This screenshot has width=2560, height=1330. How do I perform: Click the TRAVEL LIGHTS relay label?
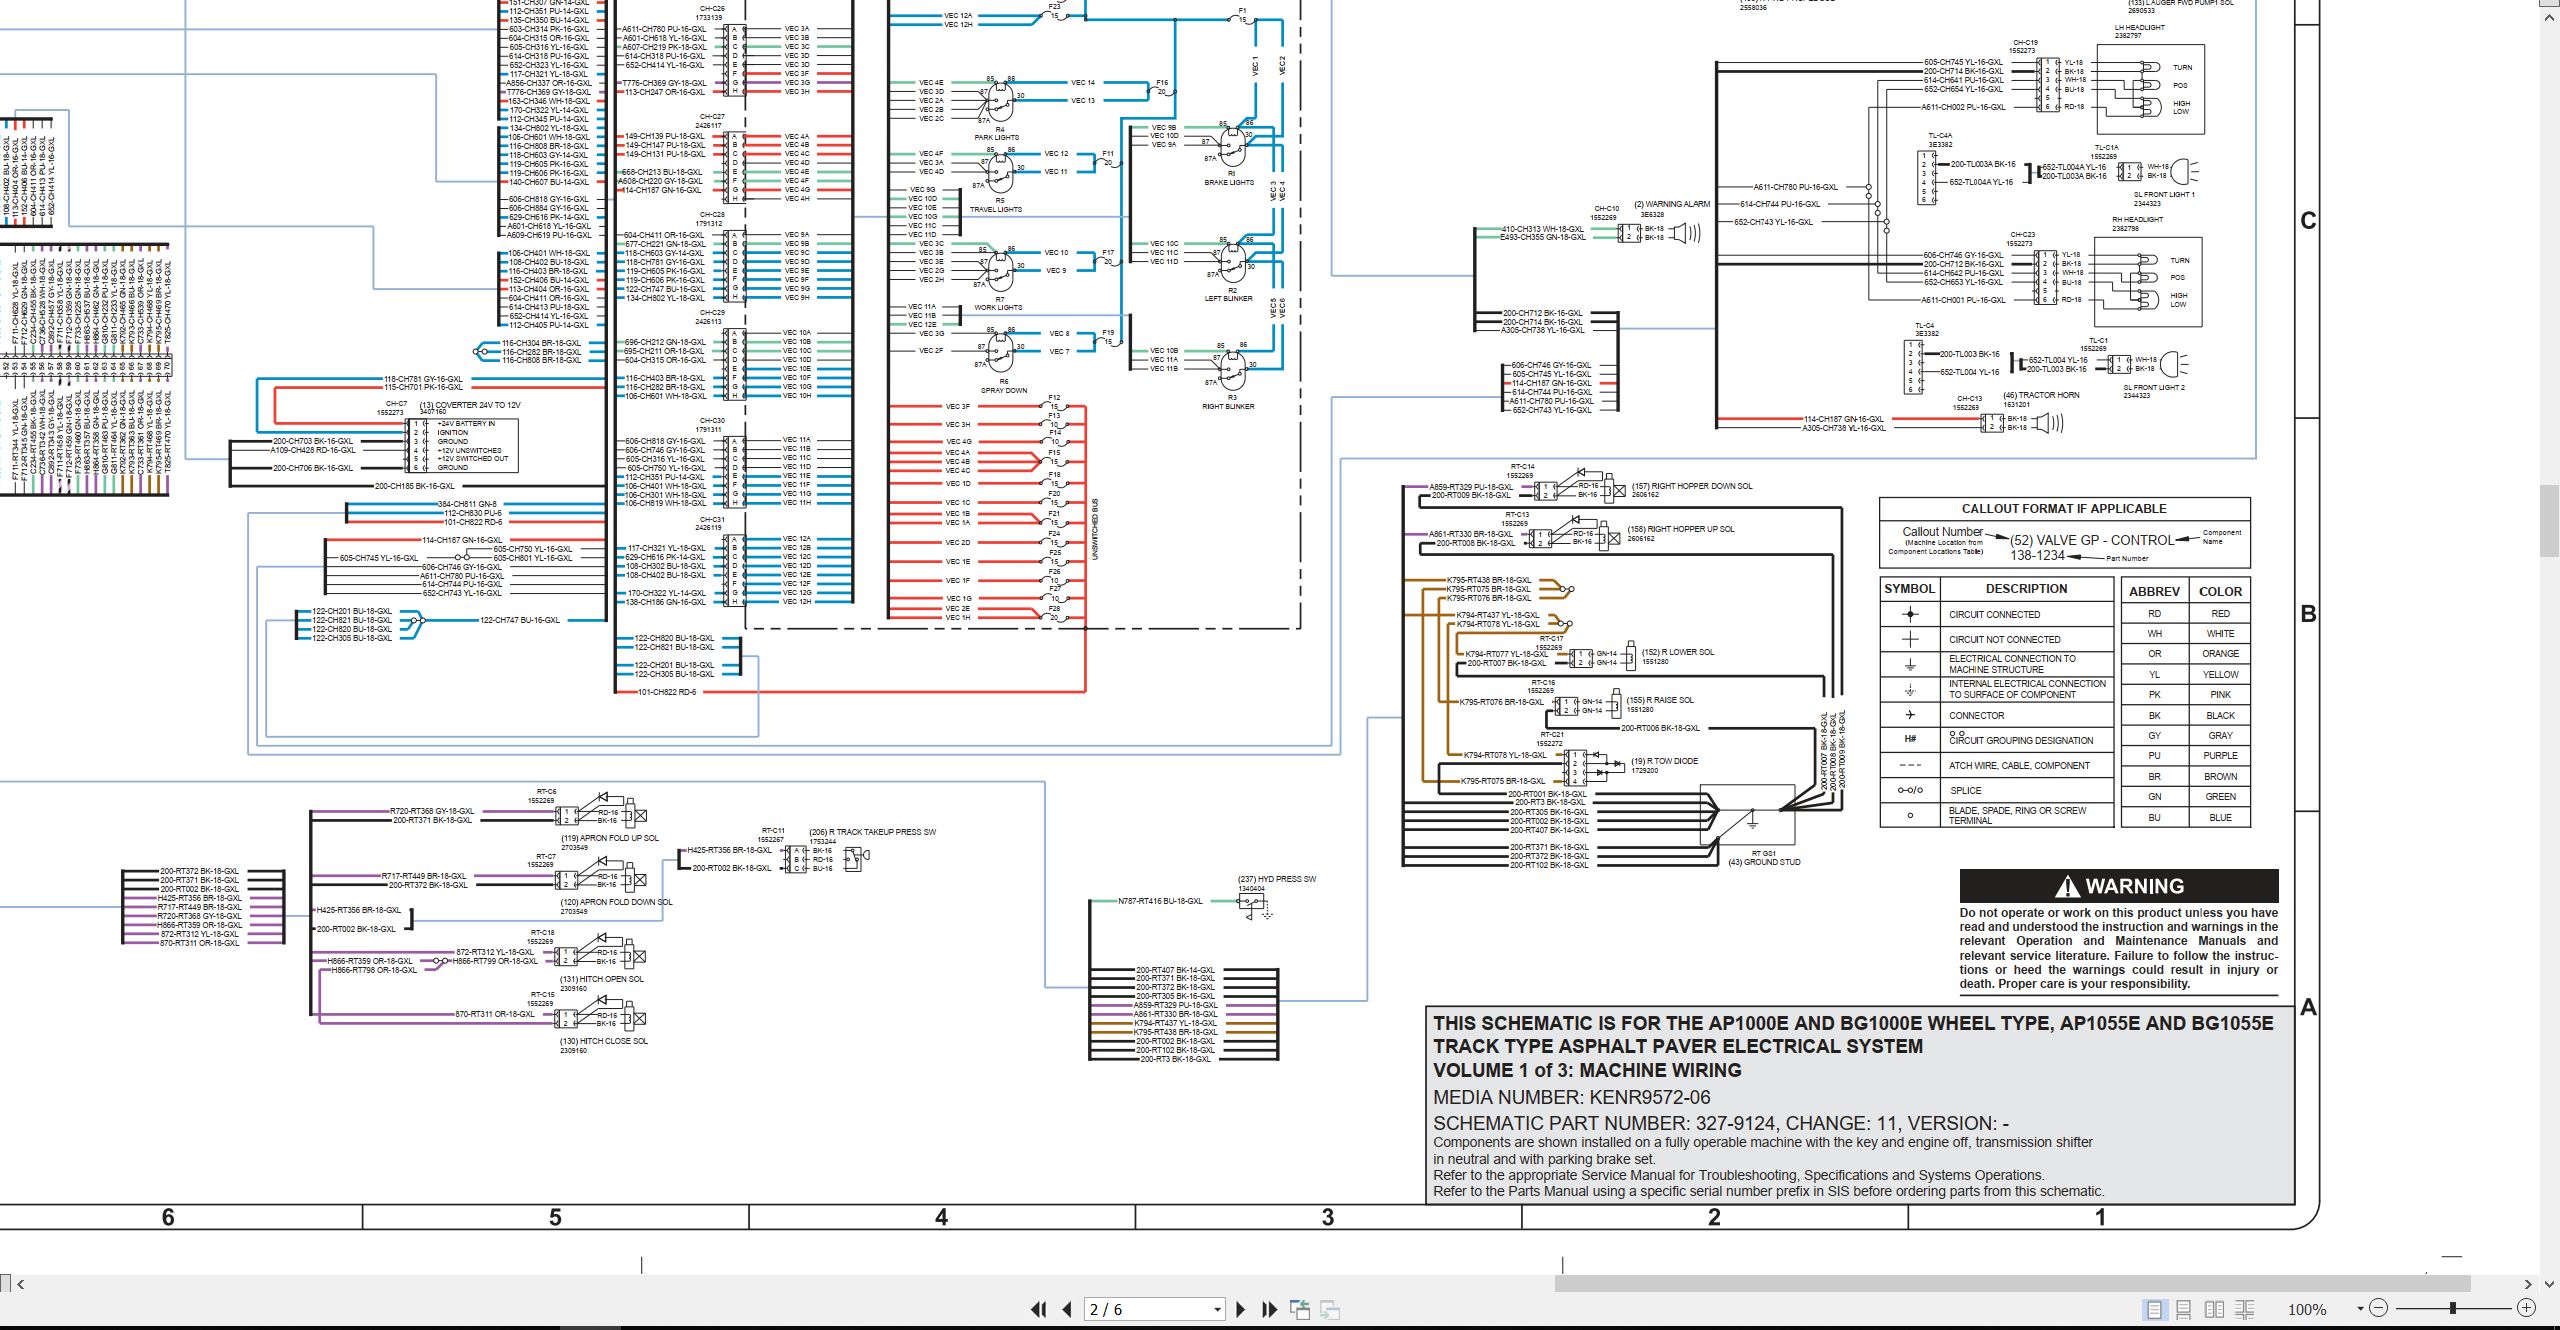tap(996, 210)
